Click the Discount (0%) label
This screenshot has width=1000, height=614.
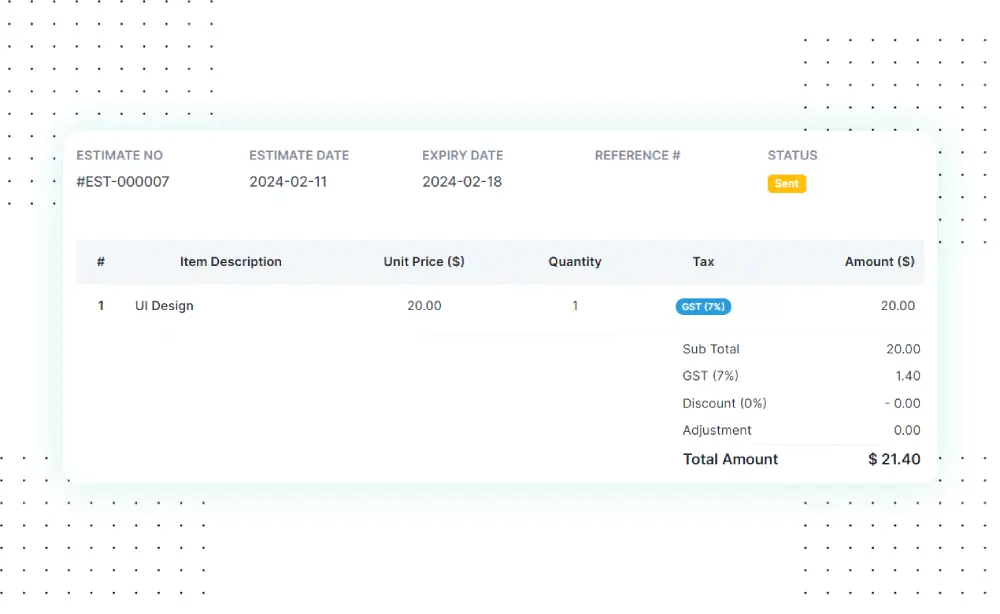(x=724, y=403)
